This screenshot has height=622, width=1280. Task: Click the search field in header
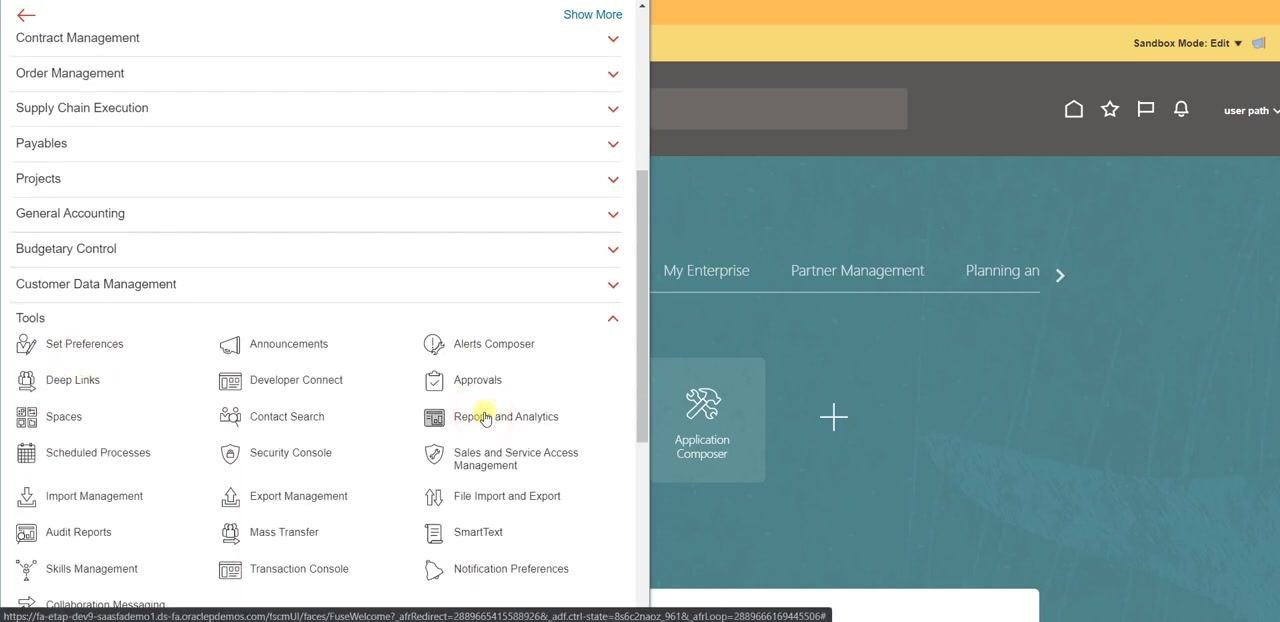point(778,109)
